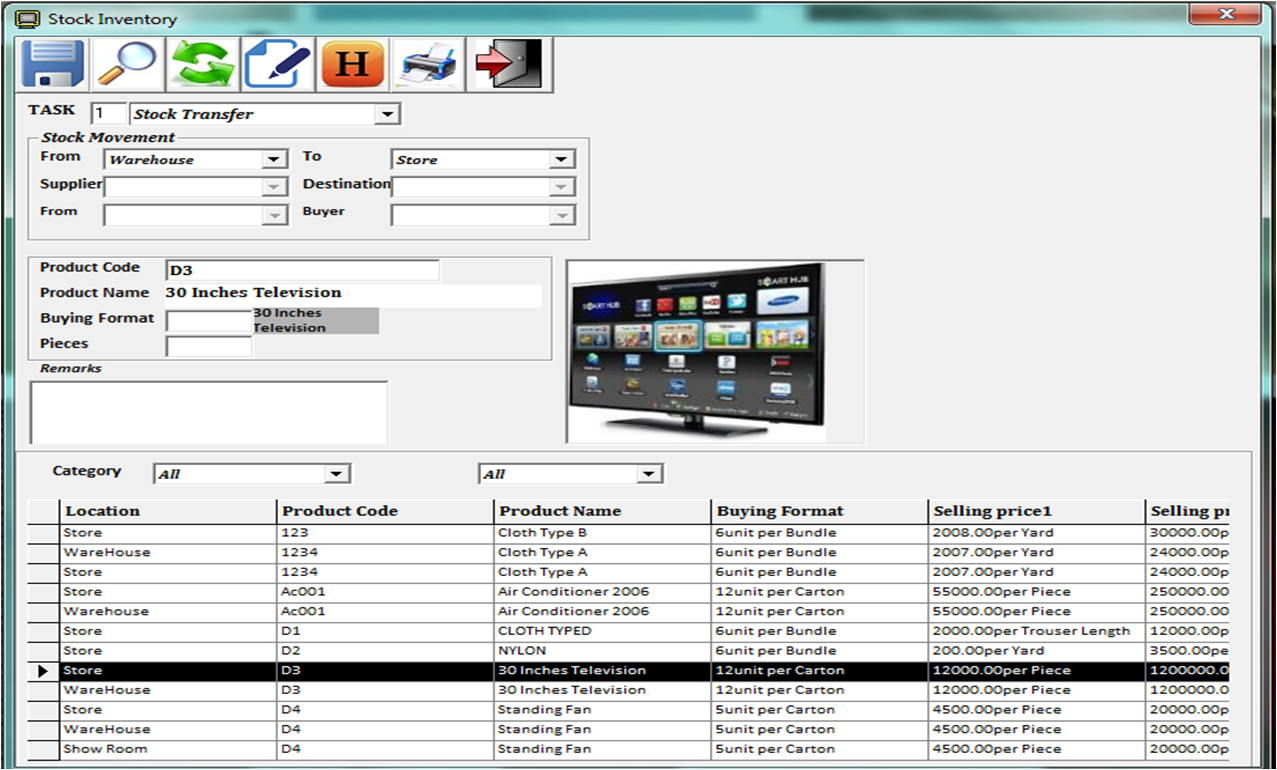The image size is (1277, 770).
Task: Select the Edit pencil-and-paper icon
Action: (x=277, y=65)
